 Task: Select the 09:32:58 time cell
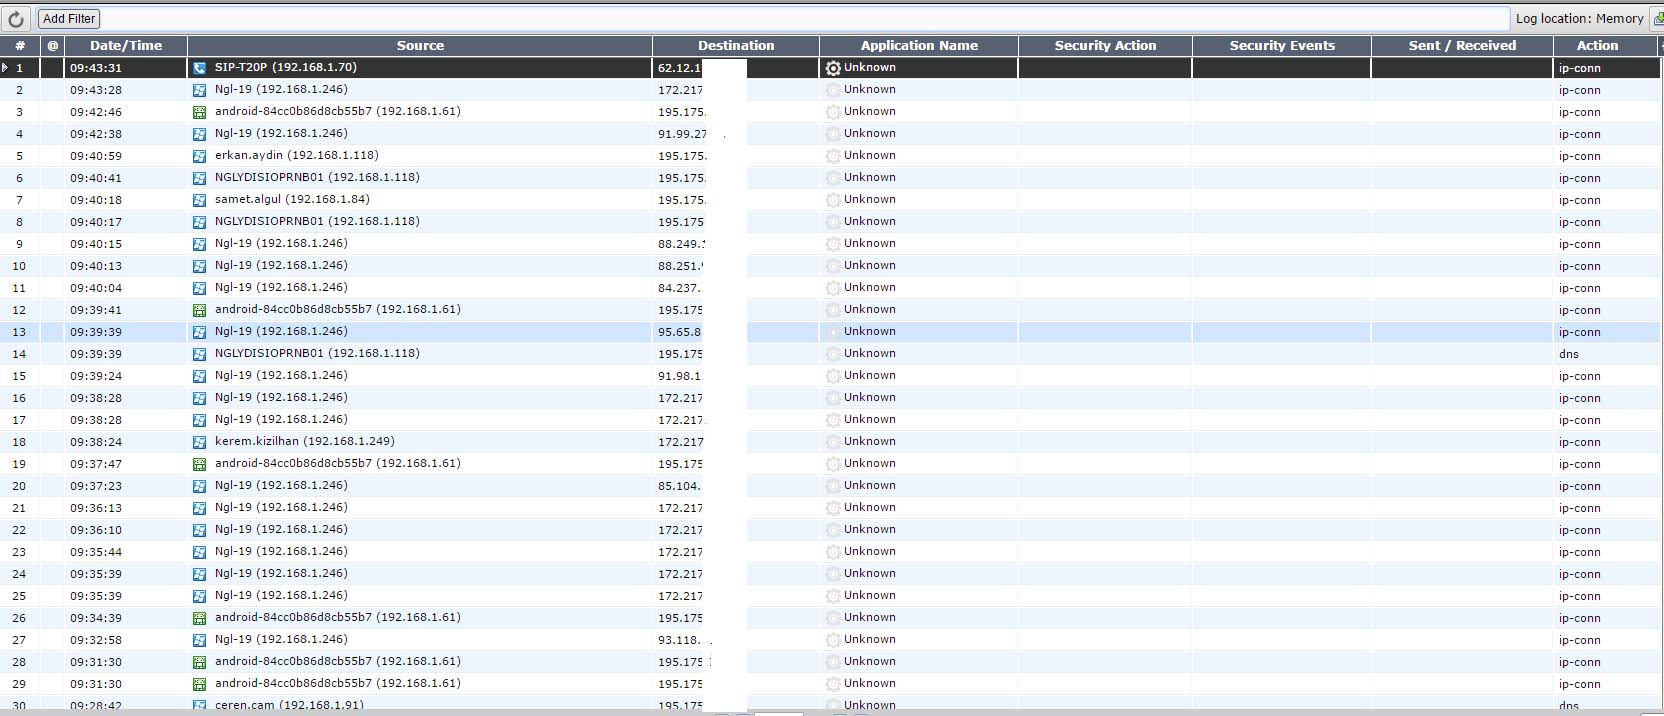coord(96,640)
